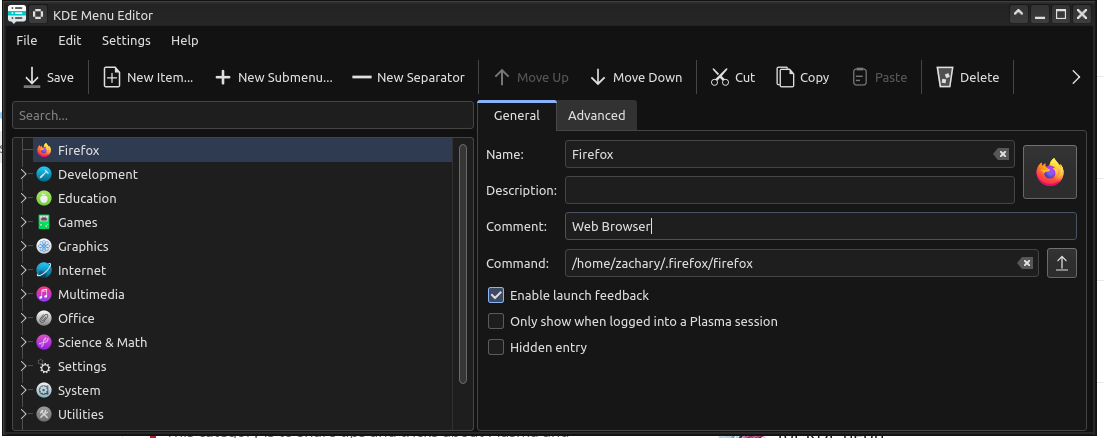Click New Item toolbar button
The image size is (1104, 438).
pos(148,77)
